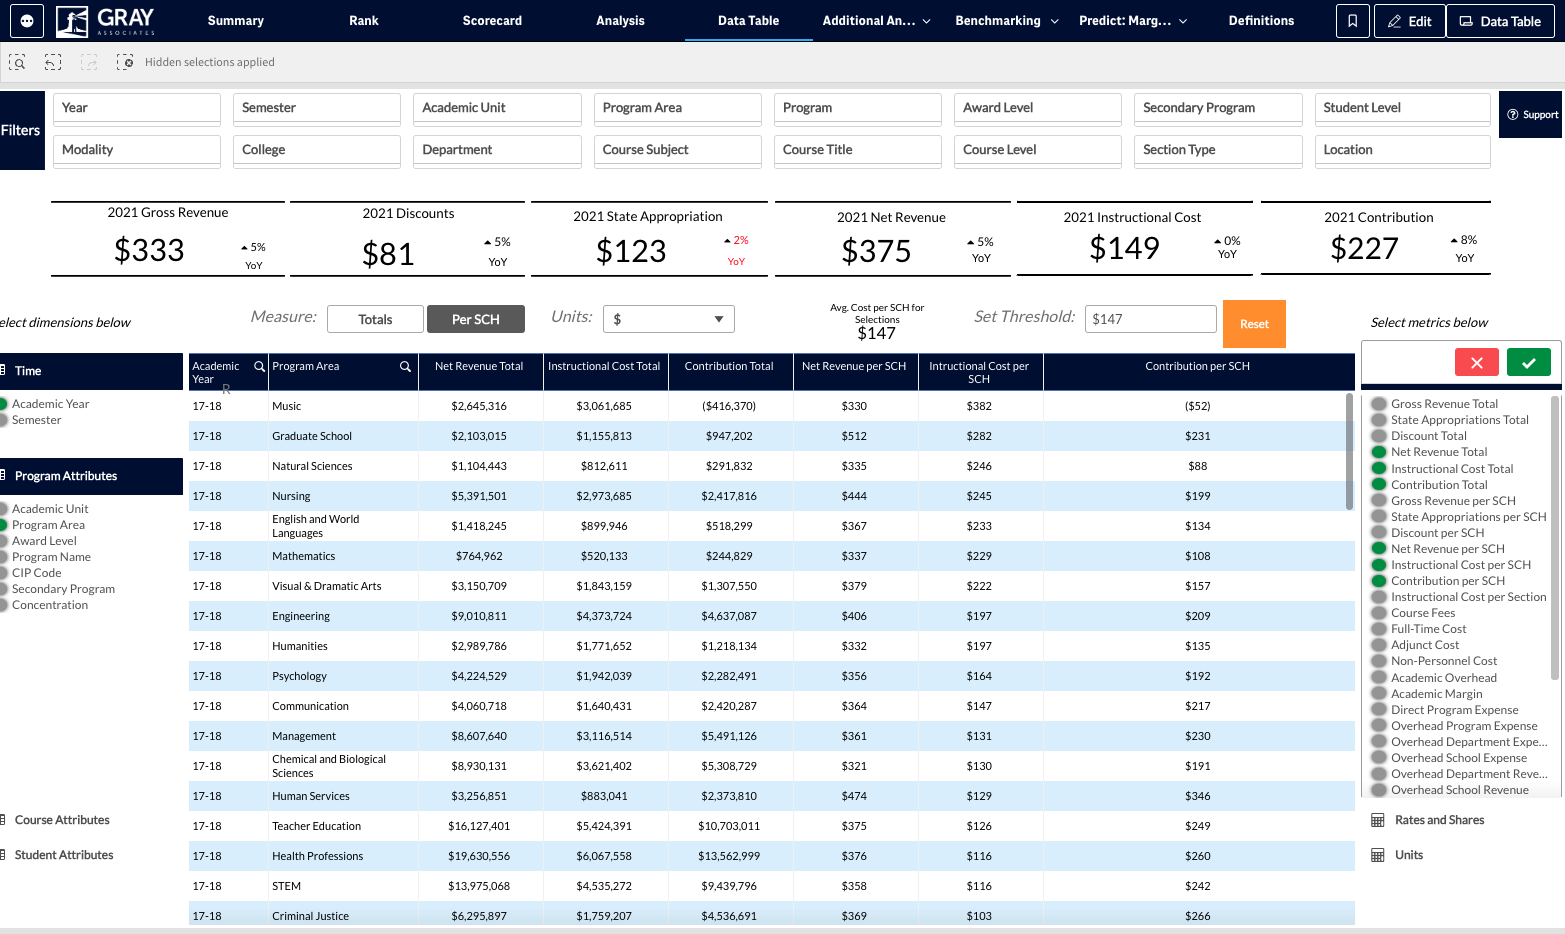Screen dimensions: 1565x934
Task: Open the Semester filter
Action: pyautogui.click(x=317, y=108)
